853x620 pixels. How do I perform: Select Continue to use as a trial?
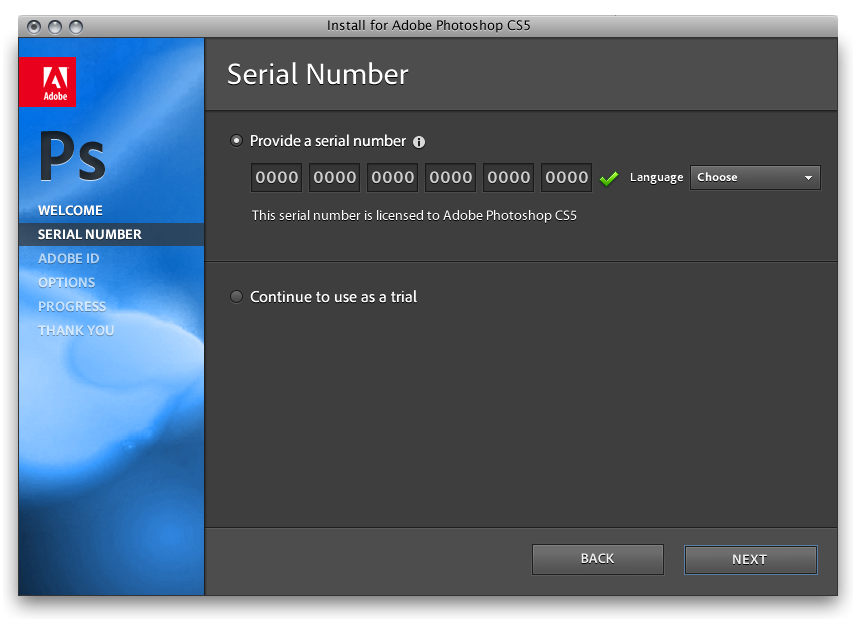pyautogui.click(x=236, y=296)
